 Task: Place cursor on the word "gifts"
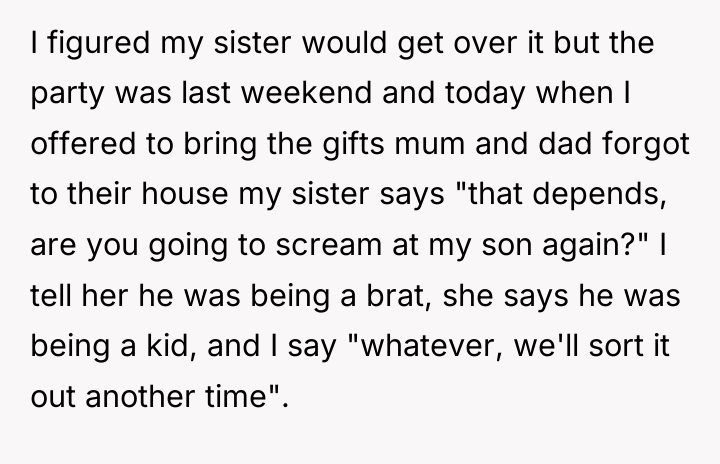353,144
